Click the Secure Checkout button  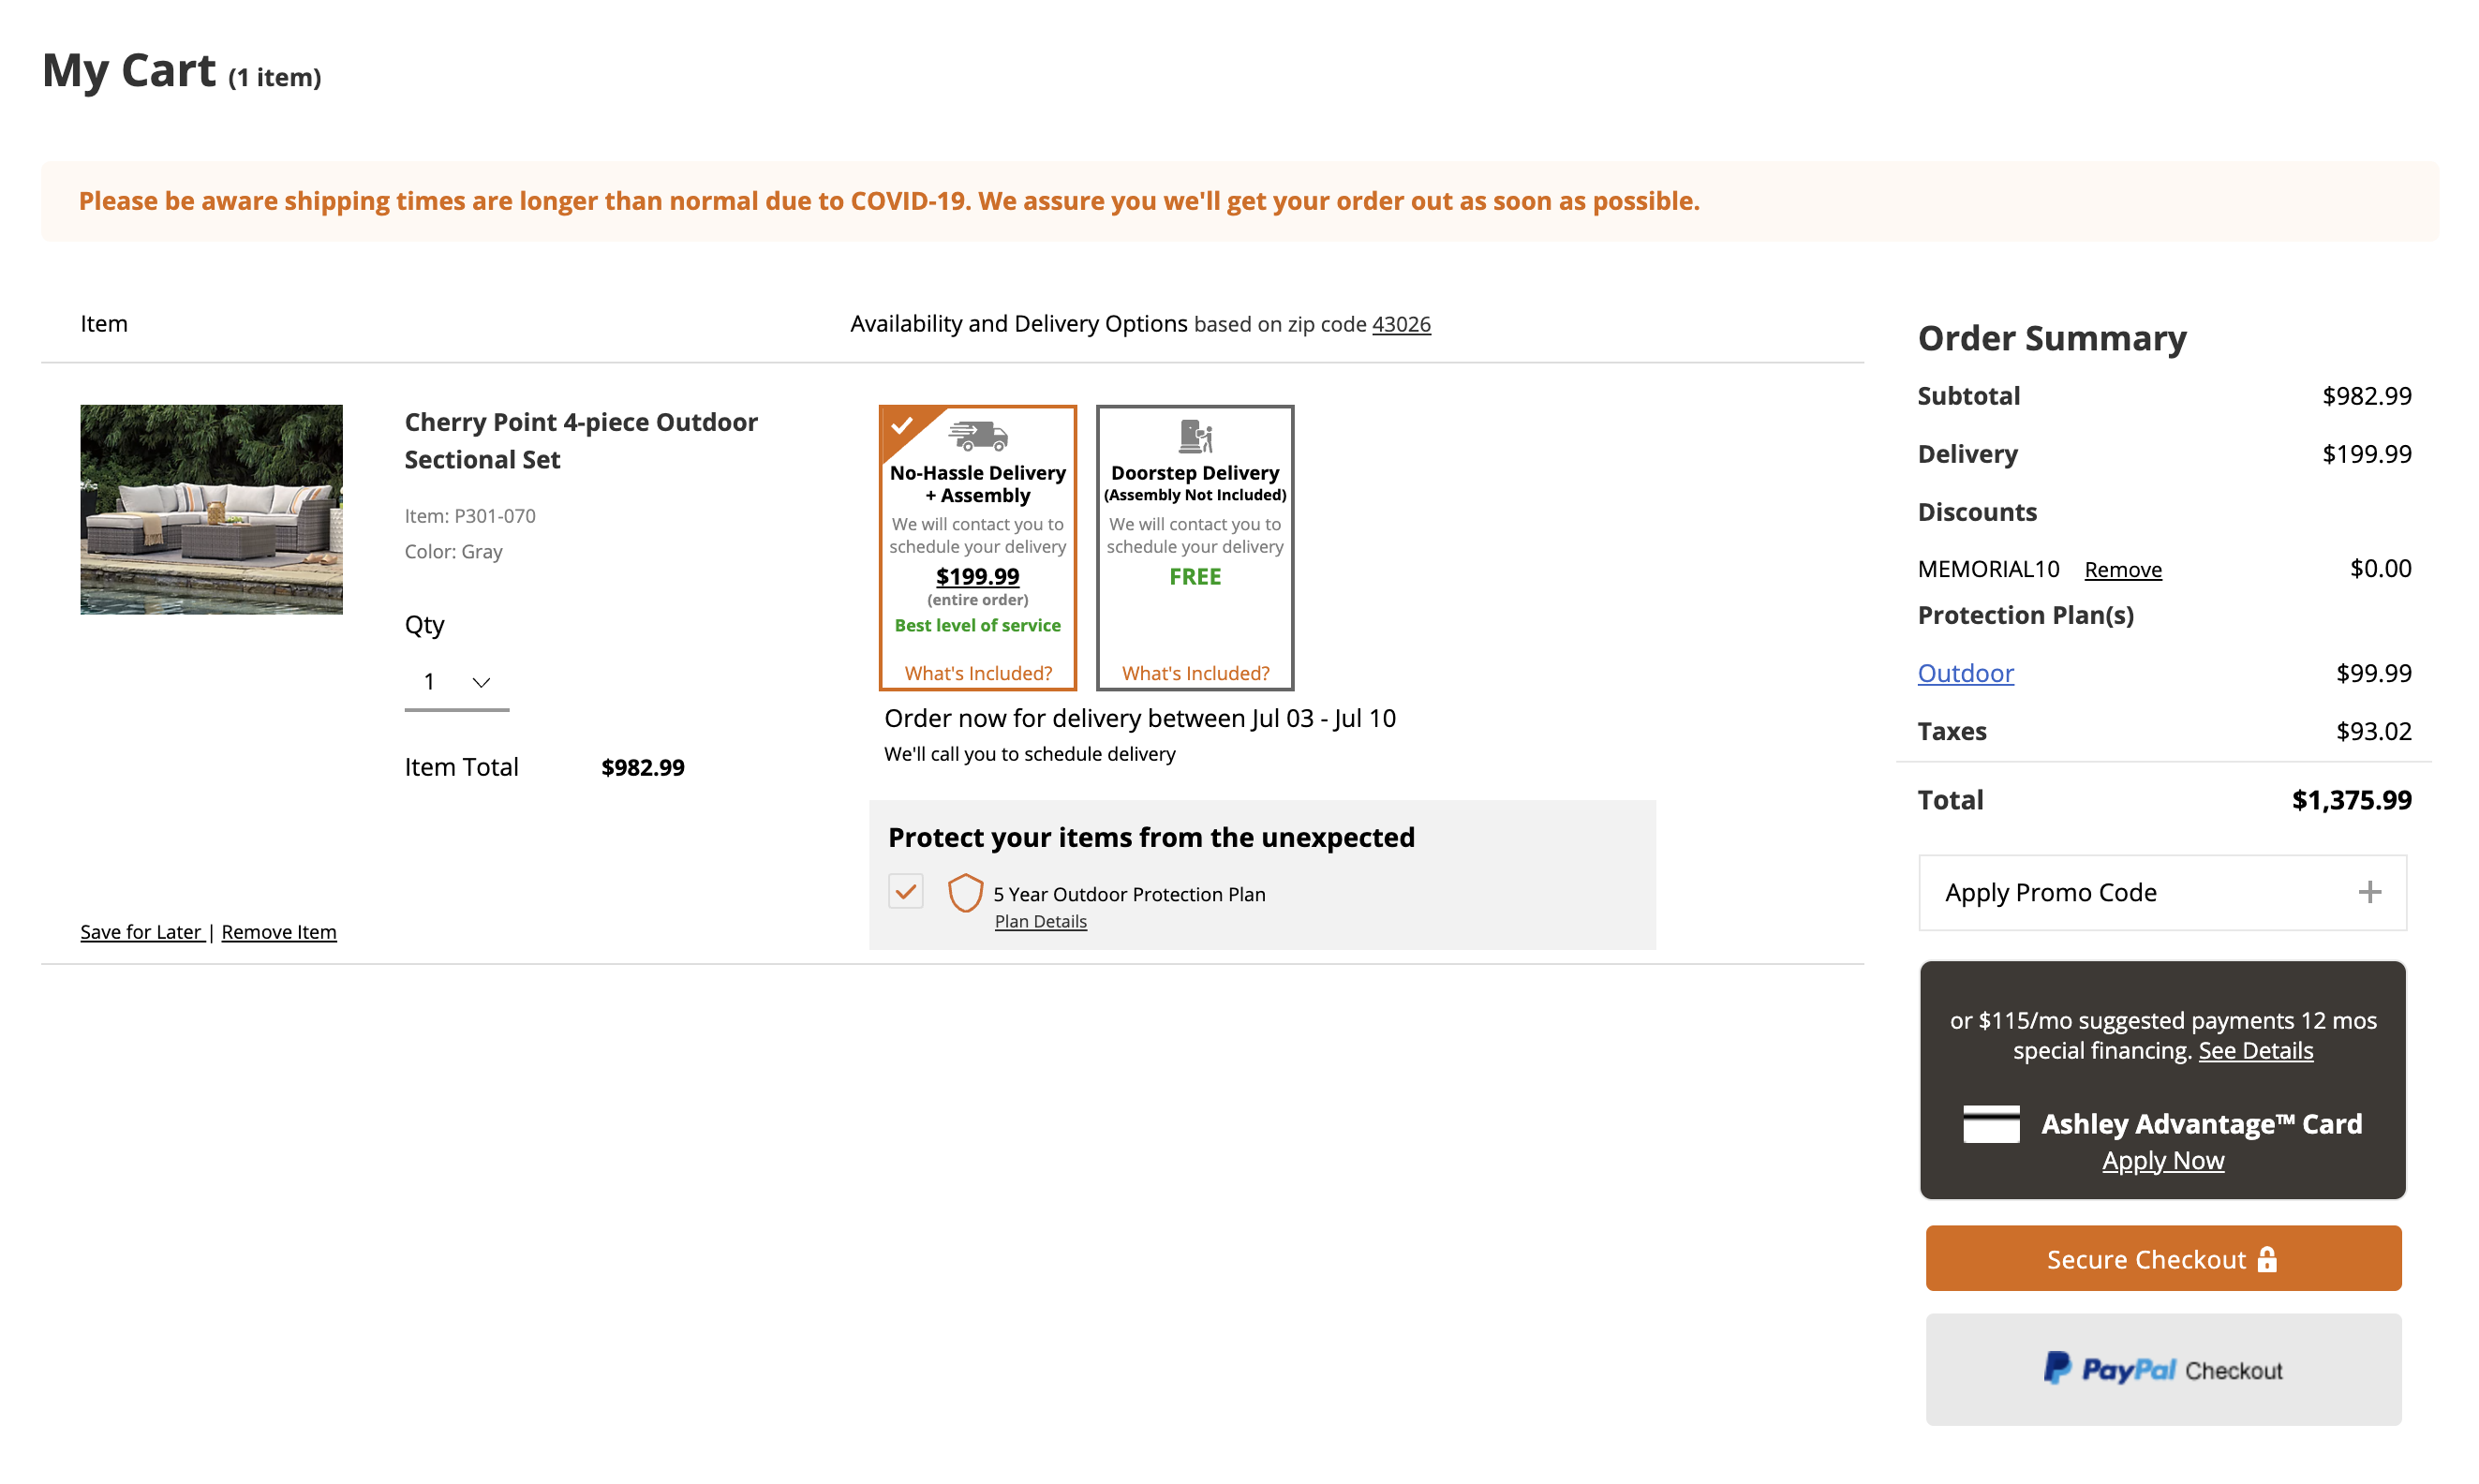[x=2162, y=1258]
